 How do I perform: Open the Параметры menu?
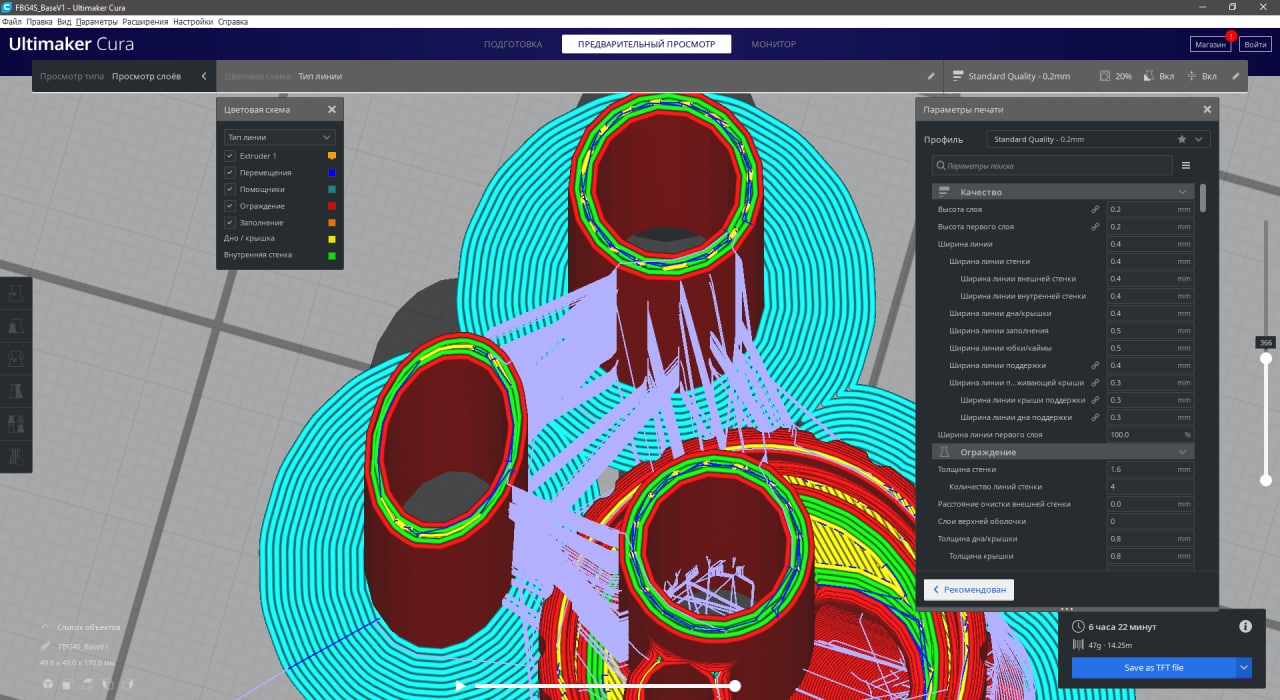pyautogui.click(x=96, y=21)
